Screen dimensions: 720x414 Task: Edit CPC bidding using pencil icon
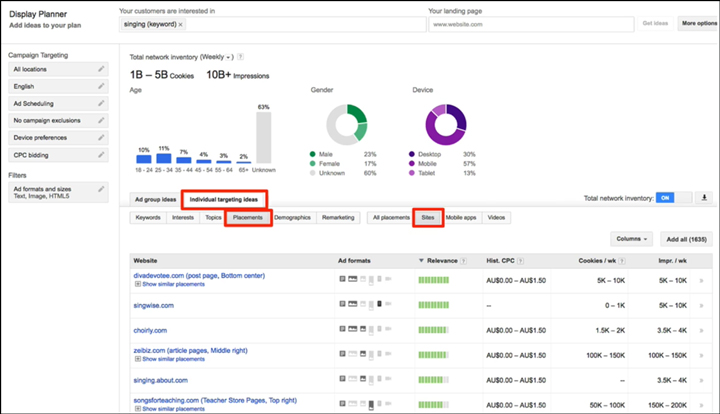(x=102, y=154)
